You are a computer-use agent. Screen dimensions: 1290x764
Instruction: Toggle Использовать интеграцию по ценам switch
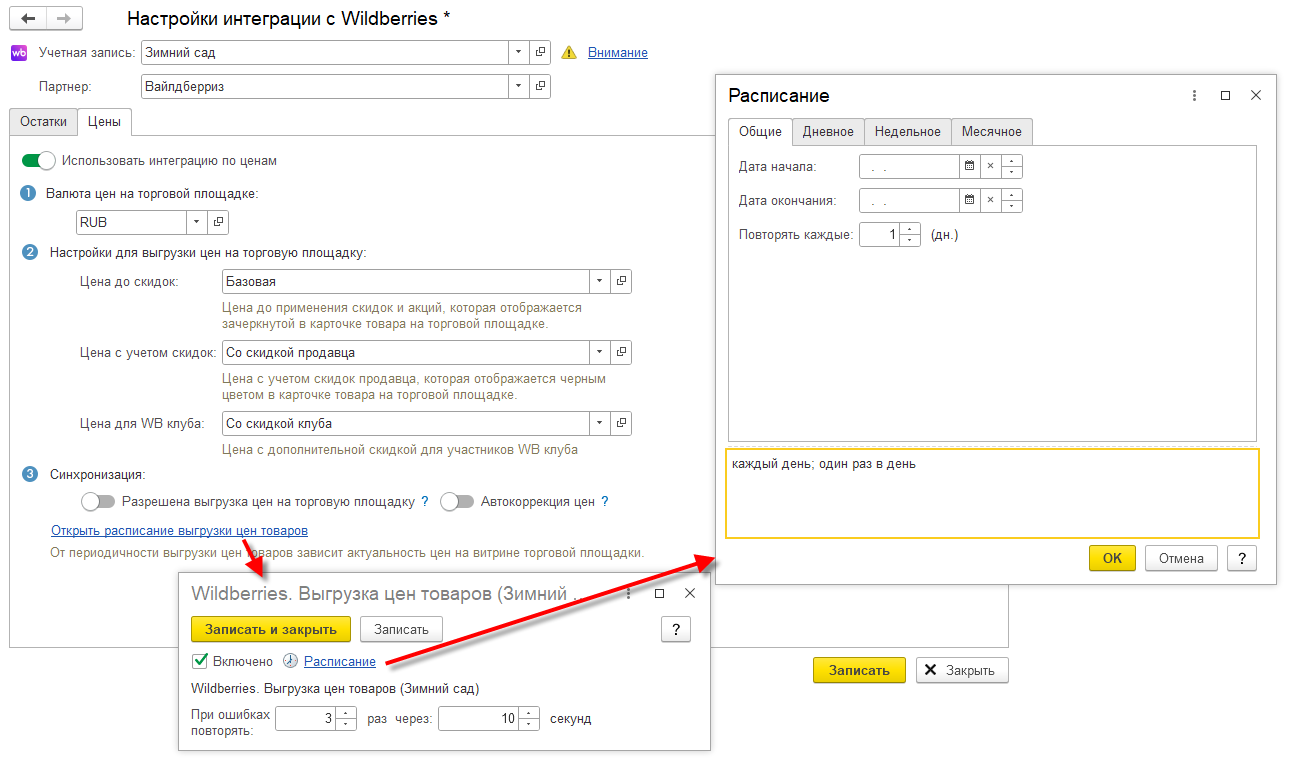[x=38, y=160]
